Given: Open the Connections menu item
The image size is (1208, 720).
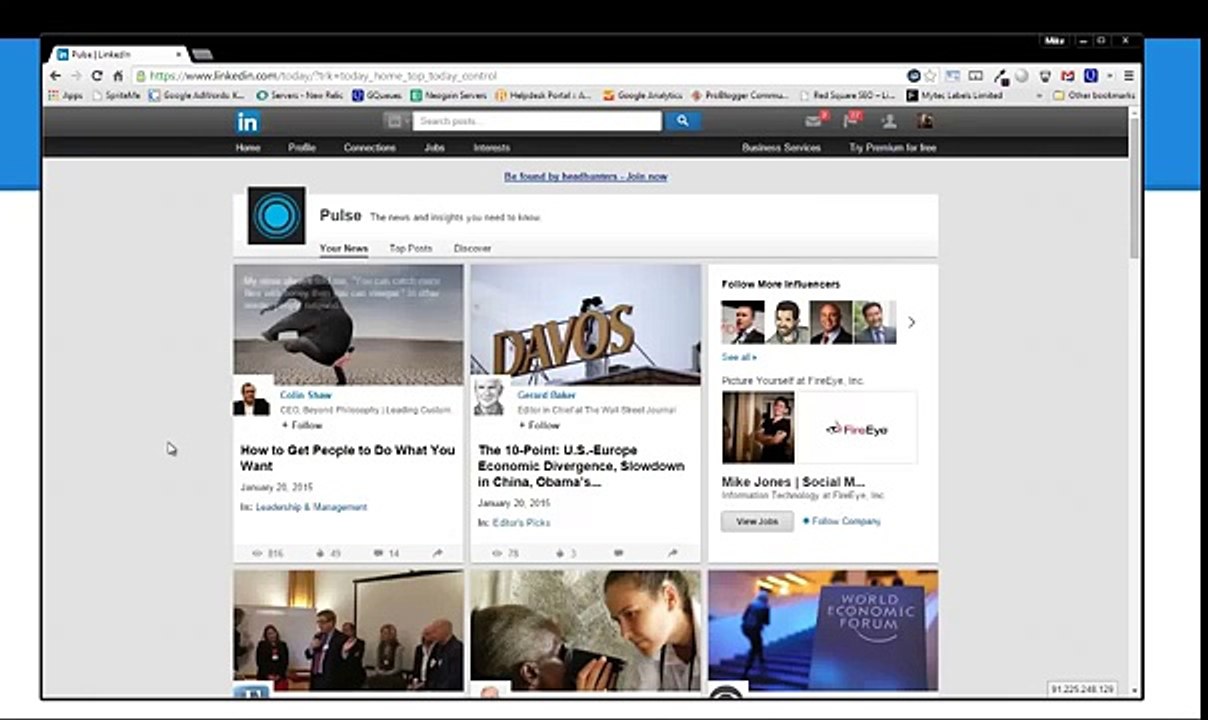Looking at the screenshot, I should point(369,147).
